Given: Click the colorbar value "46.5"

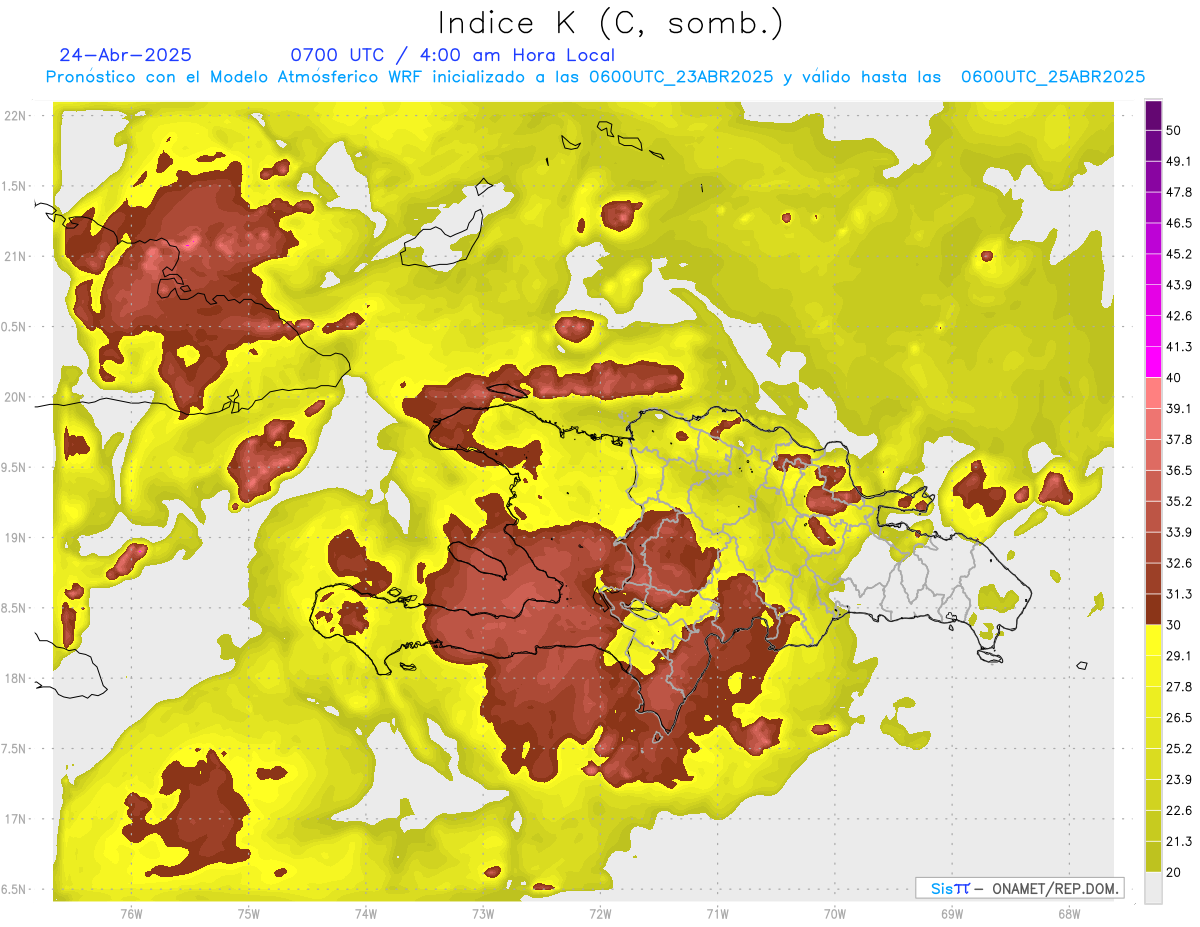Looking at the screenshot, I should 1179,223.
